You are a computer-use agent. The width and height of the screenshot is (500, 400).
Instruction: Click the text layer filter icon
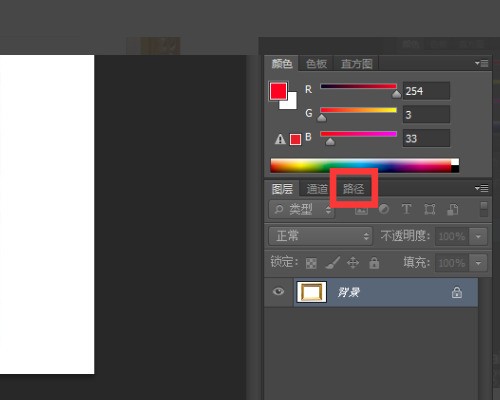point(406,209)
